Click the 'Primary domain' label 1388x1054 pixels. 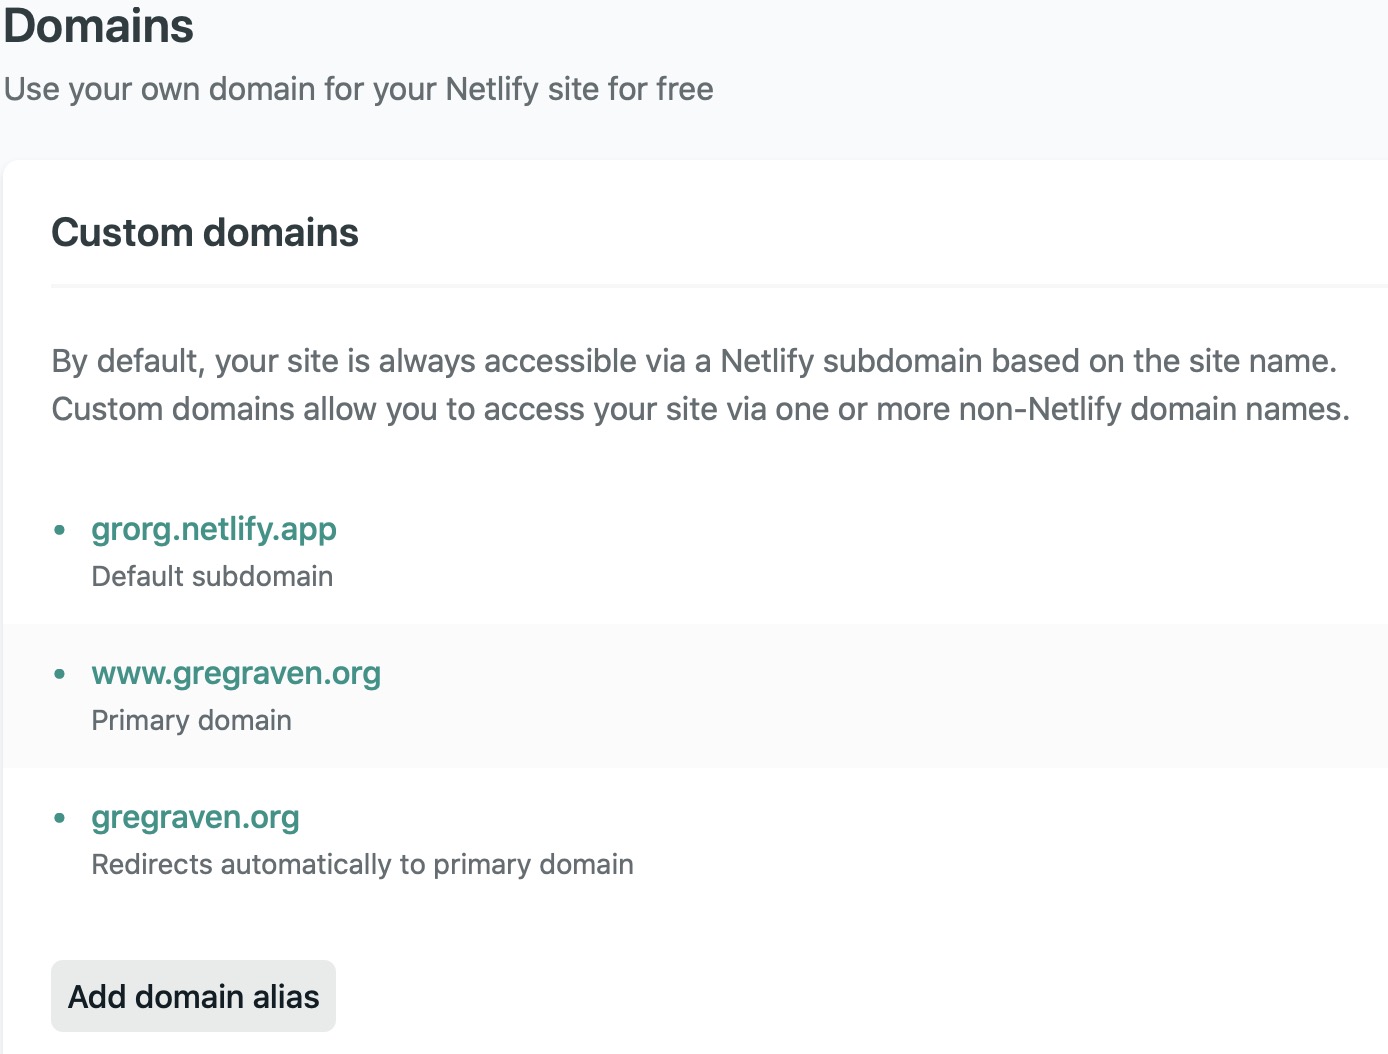pos(191,720)
